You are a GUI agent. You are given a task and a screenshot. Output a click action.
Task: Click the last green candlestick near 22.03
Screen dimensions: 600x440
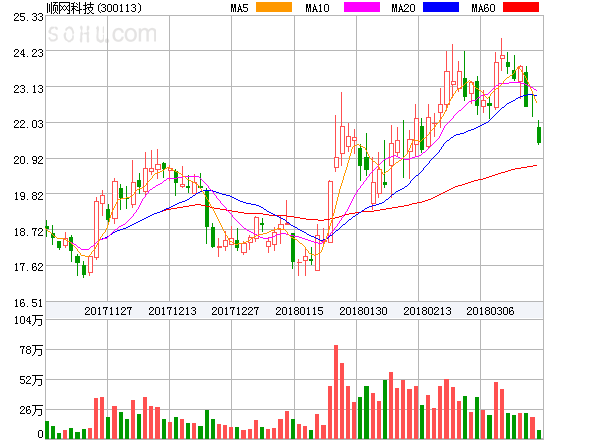pyautogui.click(x=539, y=133)
